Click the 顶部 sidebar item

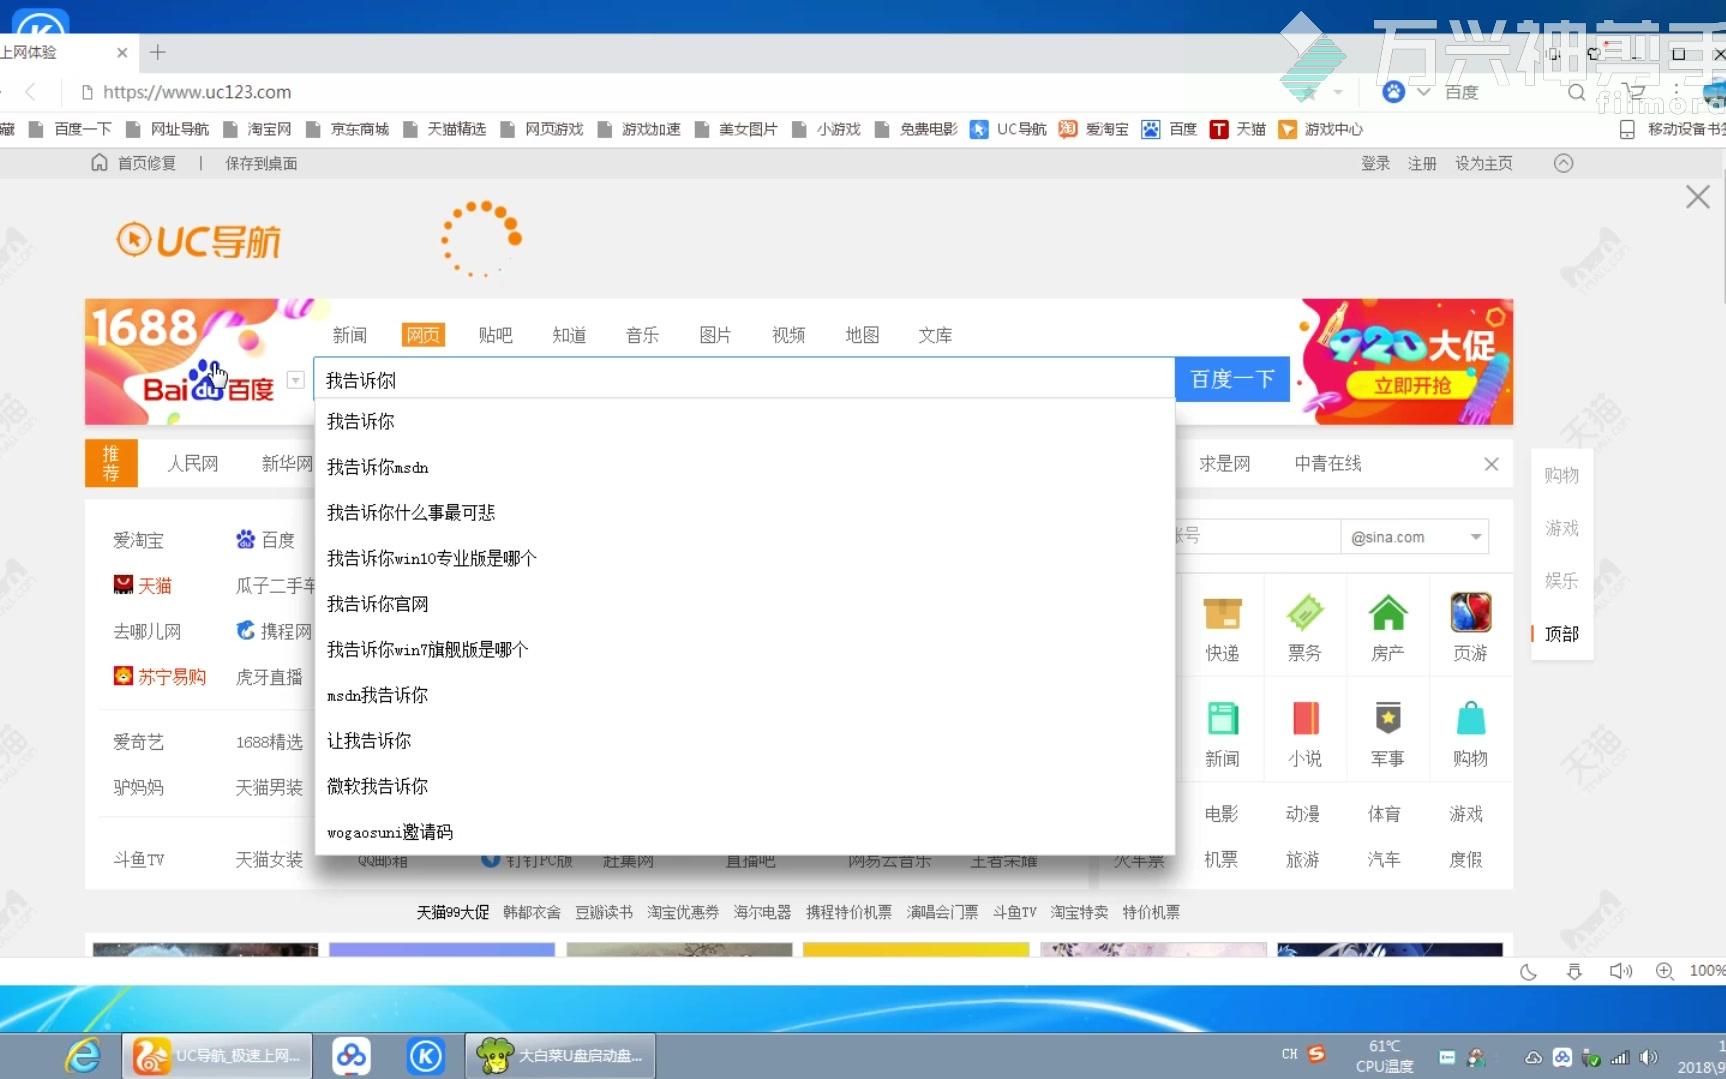(x=1562, y=634)
